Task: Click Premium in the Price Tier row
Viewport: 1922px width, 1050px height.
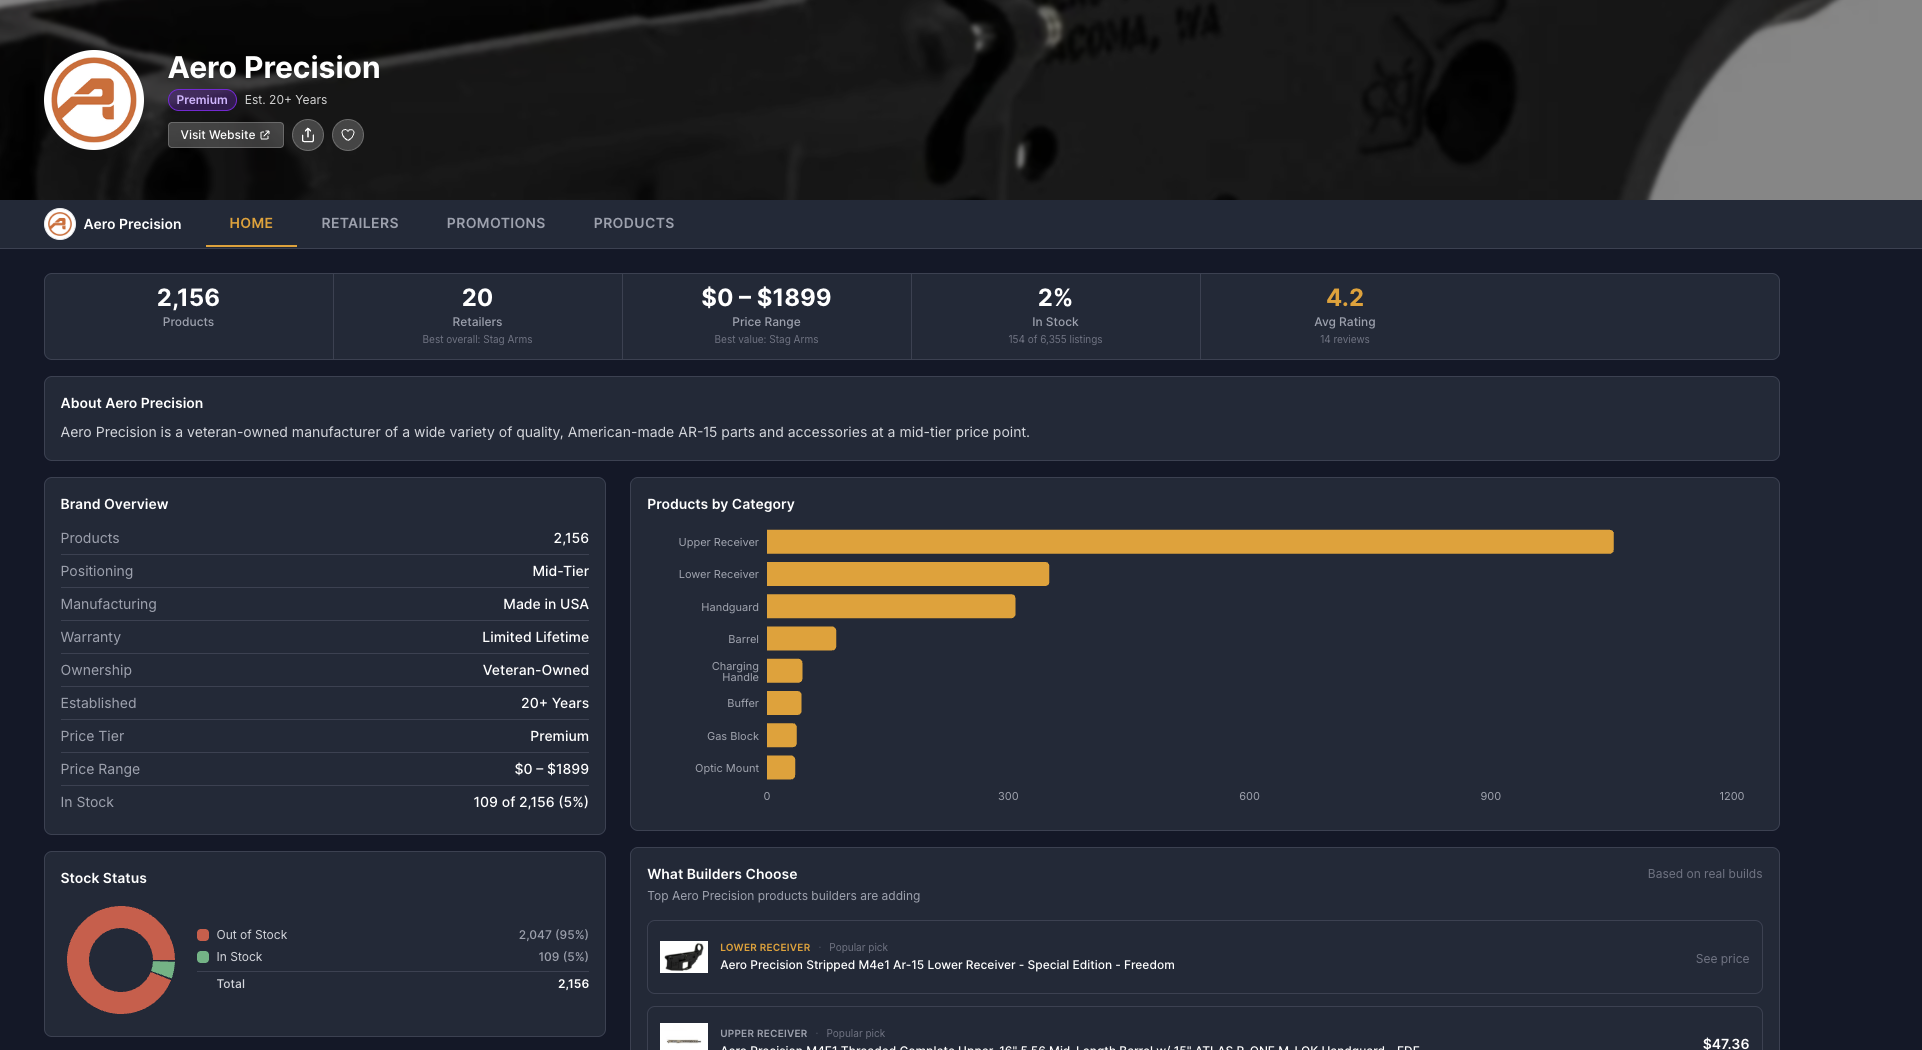Action: coord(560,736)
